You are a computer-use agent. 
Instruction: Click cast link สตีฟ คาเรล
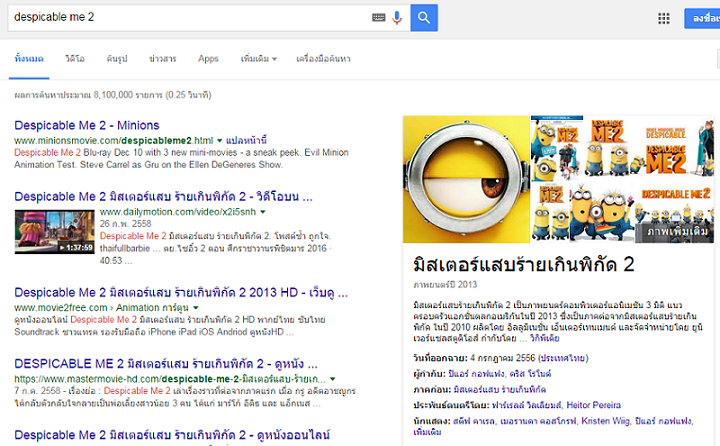[474, 421]
